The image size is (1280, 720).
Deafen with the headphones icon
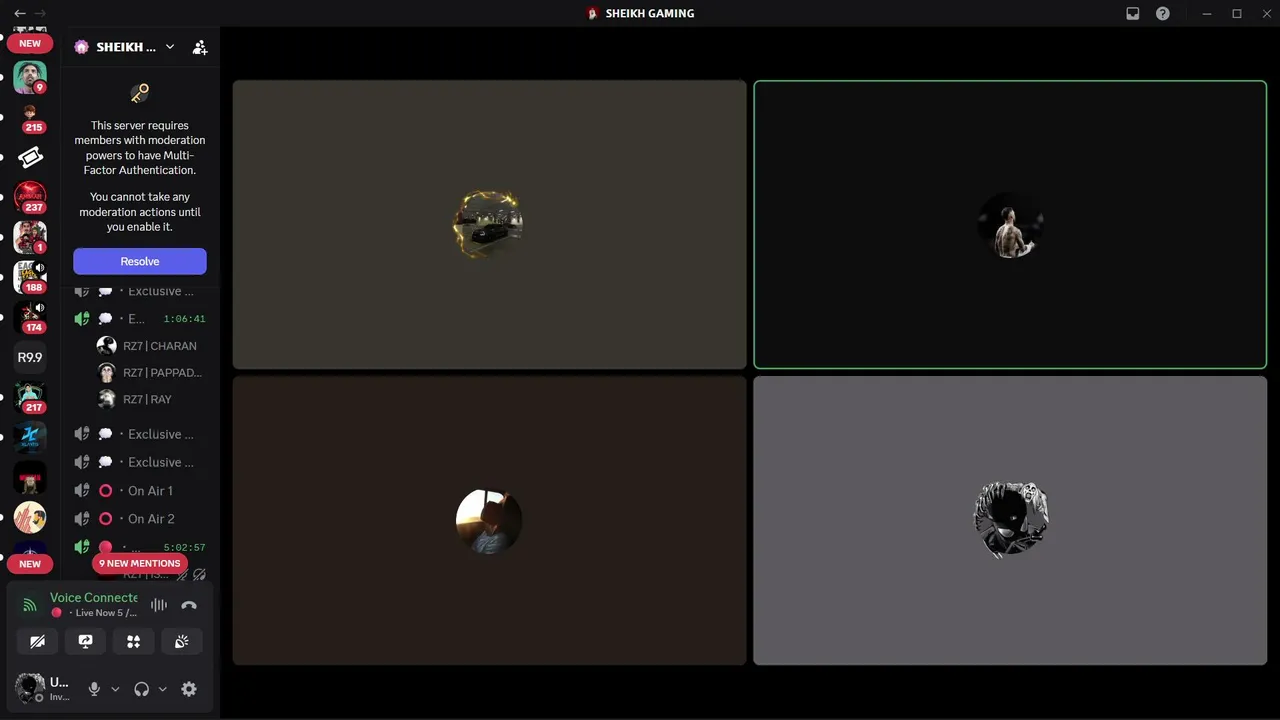141,689
